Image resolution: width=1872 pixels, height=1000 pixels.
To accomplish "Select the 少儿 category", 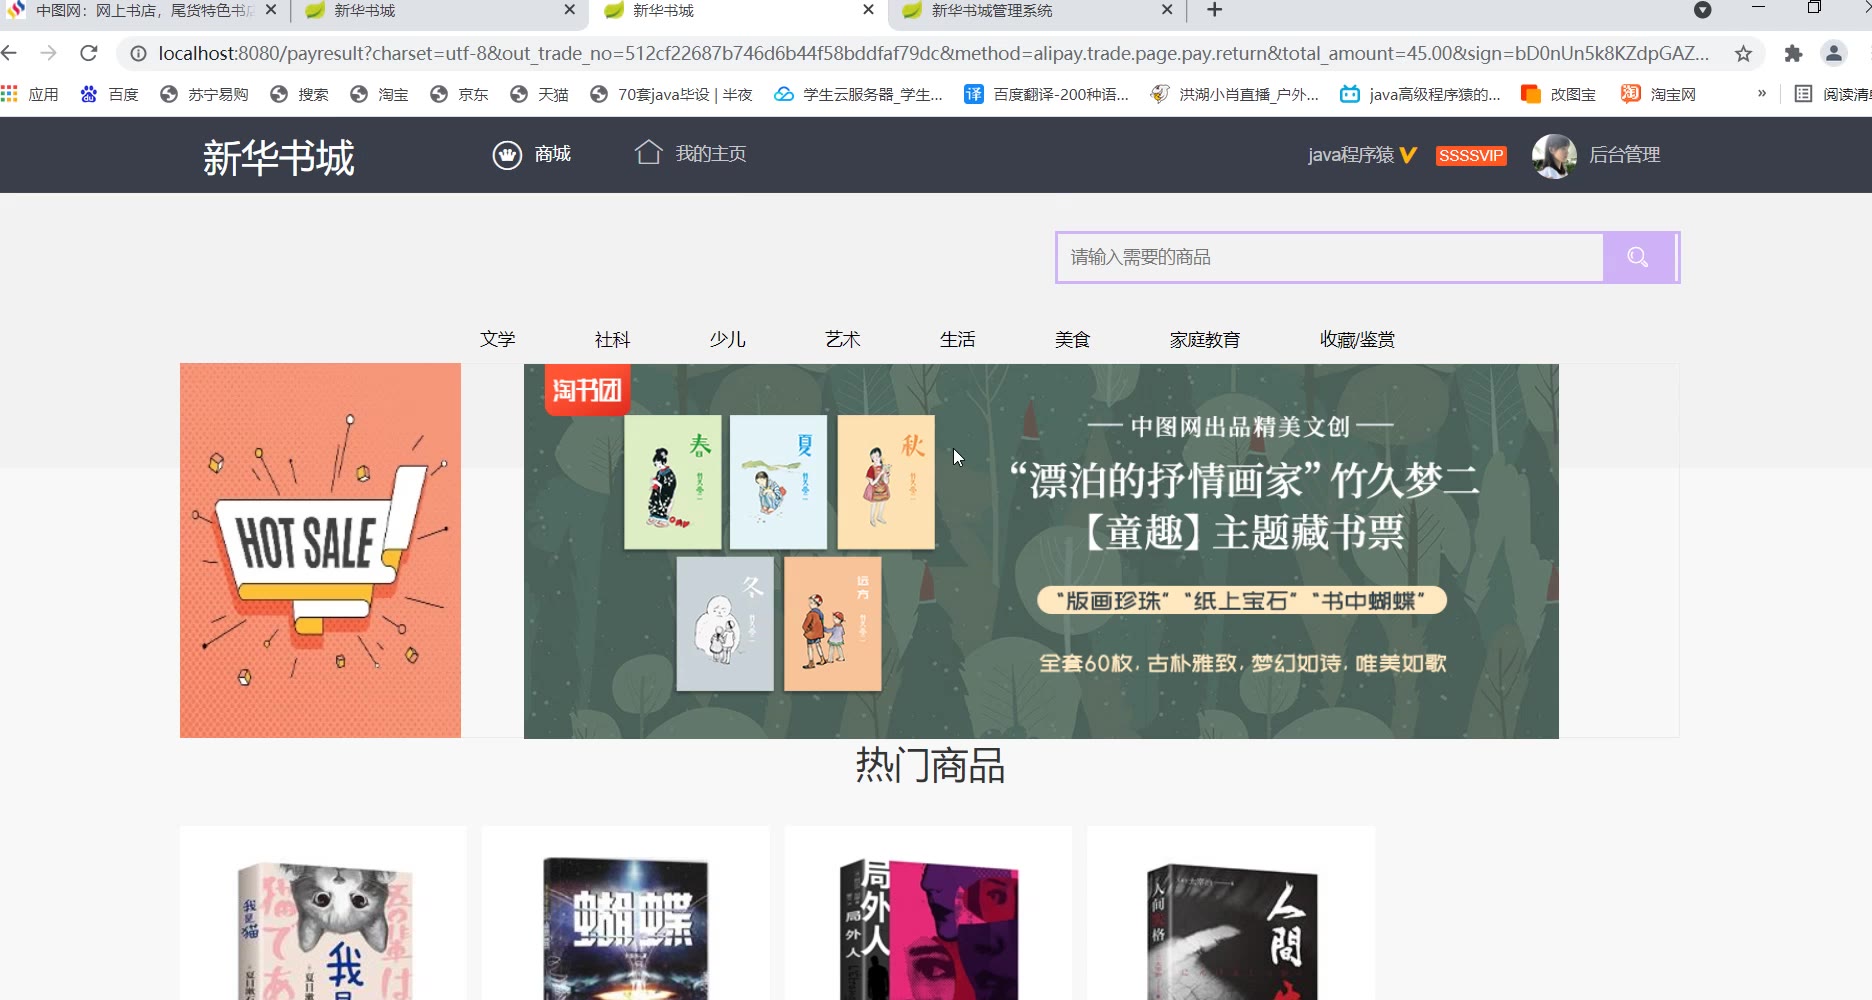I will click(x=727, y=339).
